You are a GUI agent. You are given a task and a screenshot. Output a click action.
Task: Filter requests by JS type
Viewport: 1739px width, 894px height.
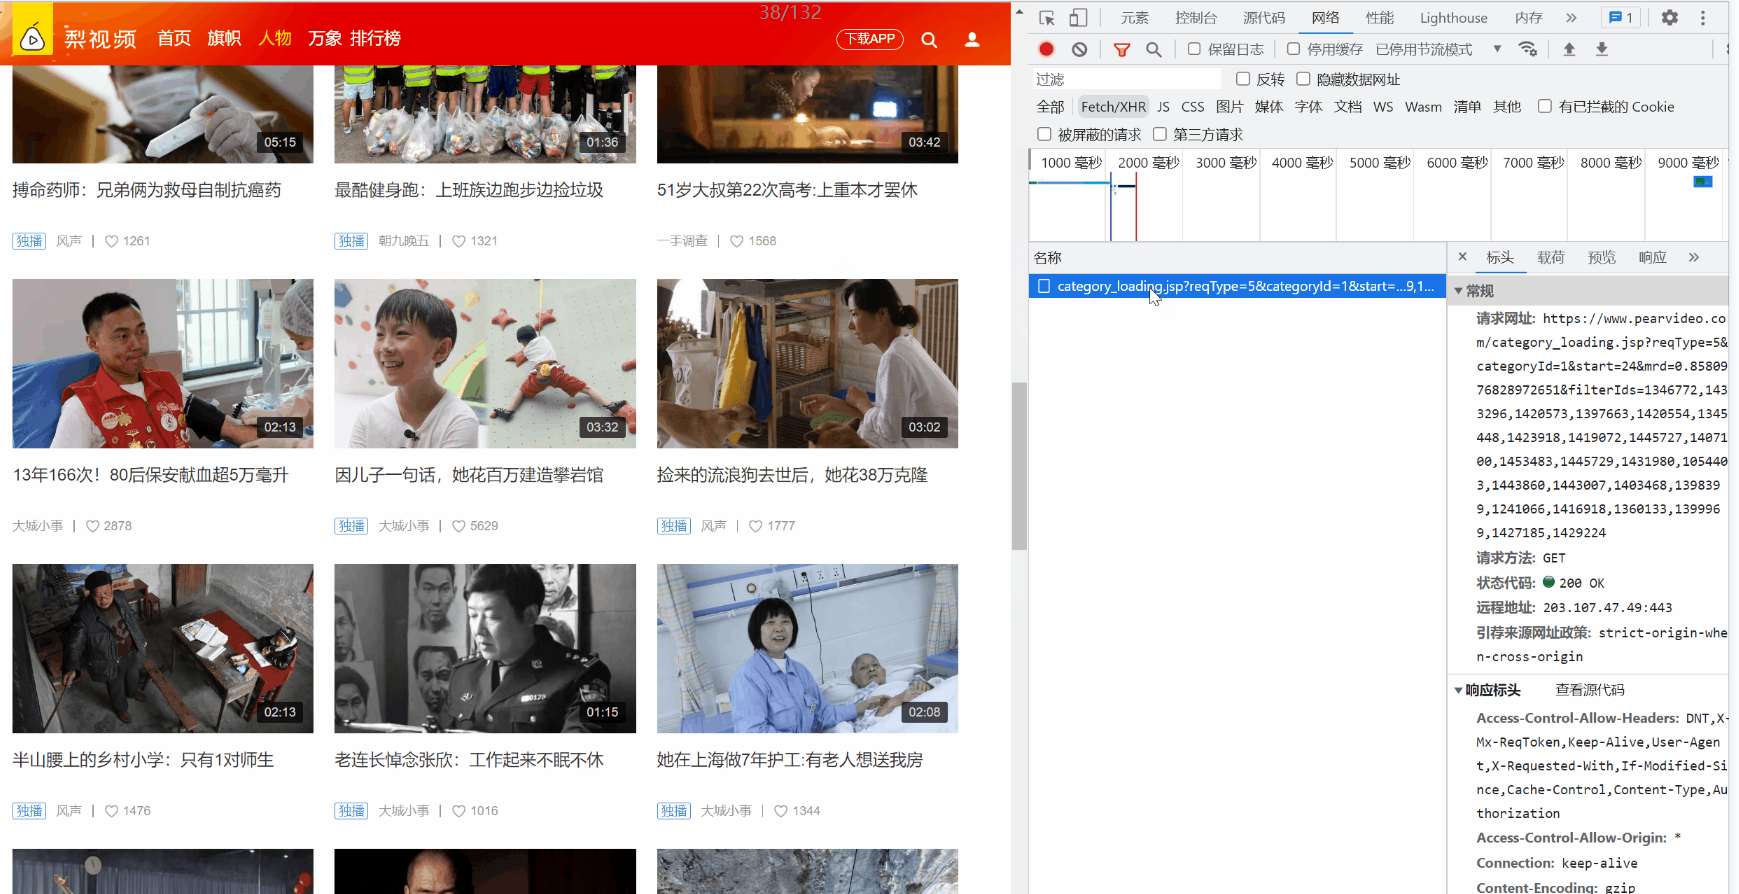pyautogui.click(x=1163, y=107)
